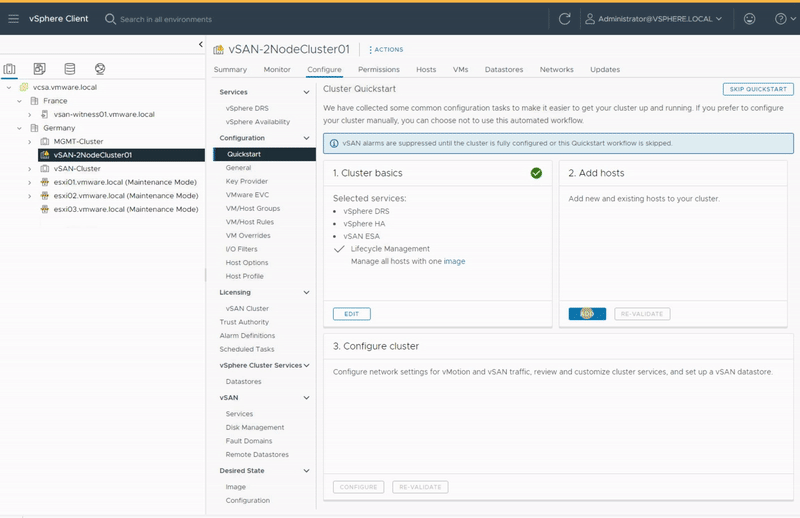Open the Lifecycle Management image link
Viewport: 800px width, 518px height.
click(x=454, y=261)
